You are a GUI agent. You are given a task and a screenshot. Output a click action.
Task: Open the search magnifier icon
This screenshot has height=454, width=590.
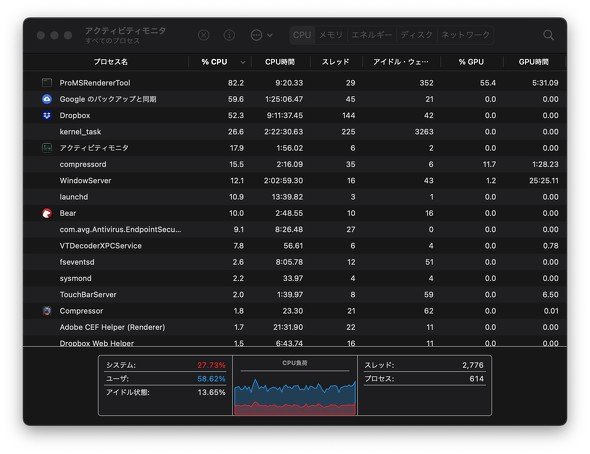coord(549,35)
